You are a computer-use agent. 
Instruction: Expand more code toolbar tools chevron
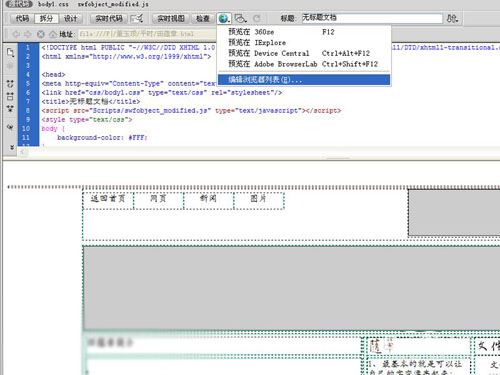coord(12,147)
